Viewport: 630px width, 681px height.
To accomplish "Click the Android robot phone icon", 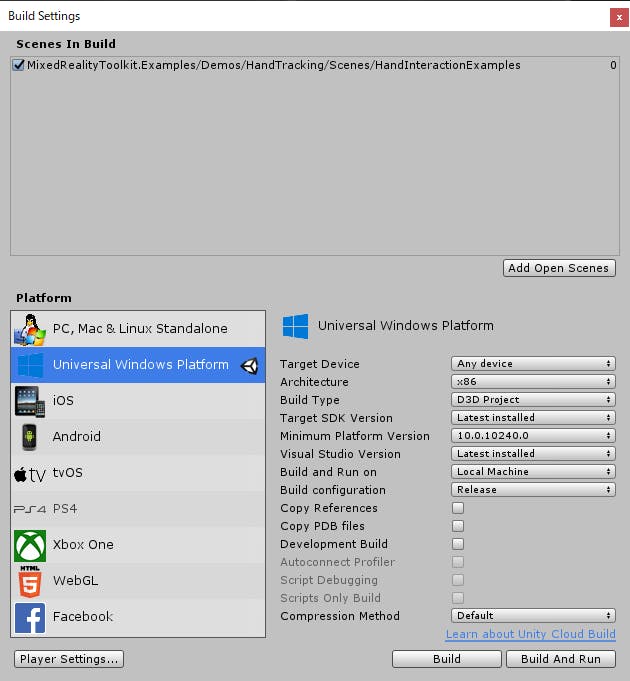I will [29, 437].
